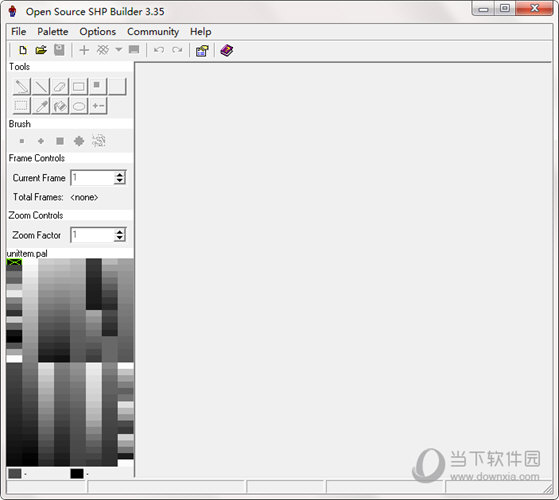Choose the spray scatter brush
The height and width of the screenshot is (500, 559).
pyautogui.click(x=98, y=141)
